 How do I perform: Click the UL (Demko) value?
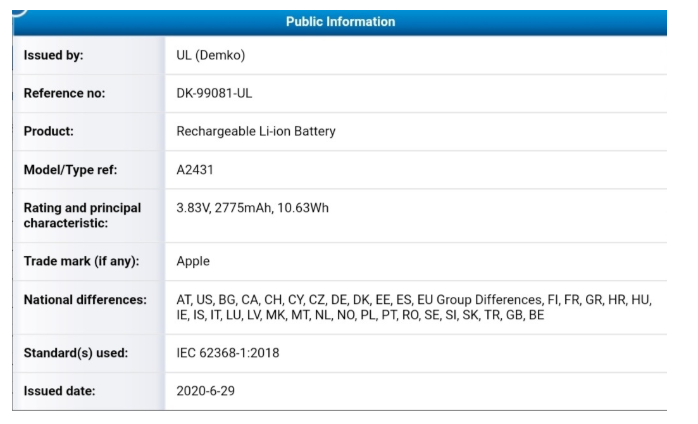tap(211, 55)
